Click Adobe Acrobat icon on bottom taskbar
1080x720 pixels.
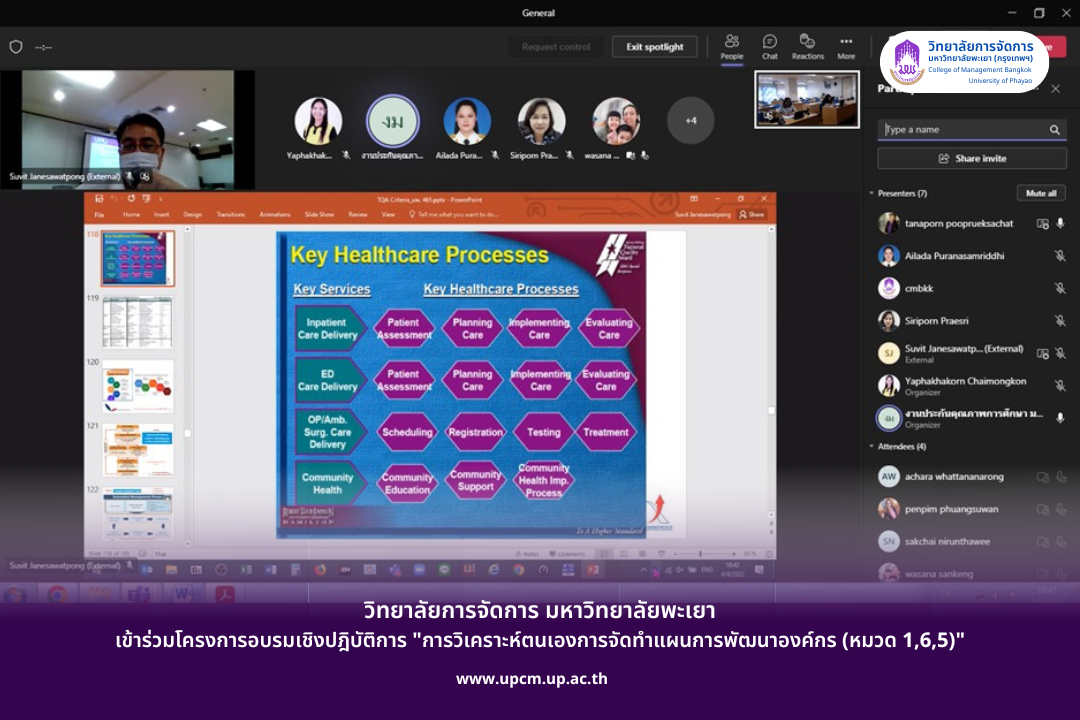pyautogui.click(x=225, y=593)
